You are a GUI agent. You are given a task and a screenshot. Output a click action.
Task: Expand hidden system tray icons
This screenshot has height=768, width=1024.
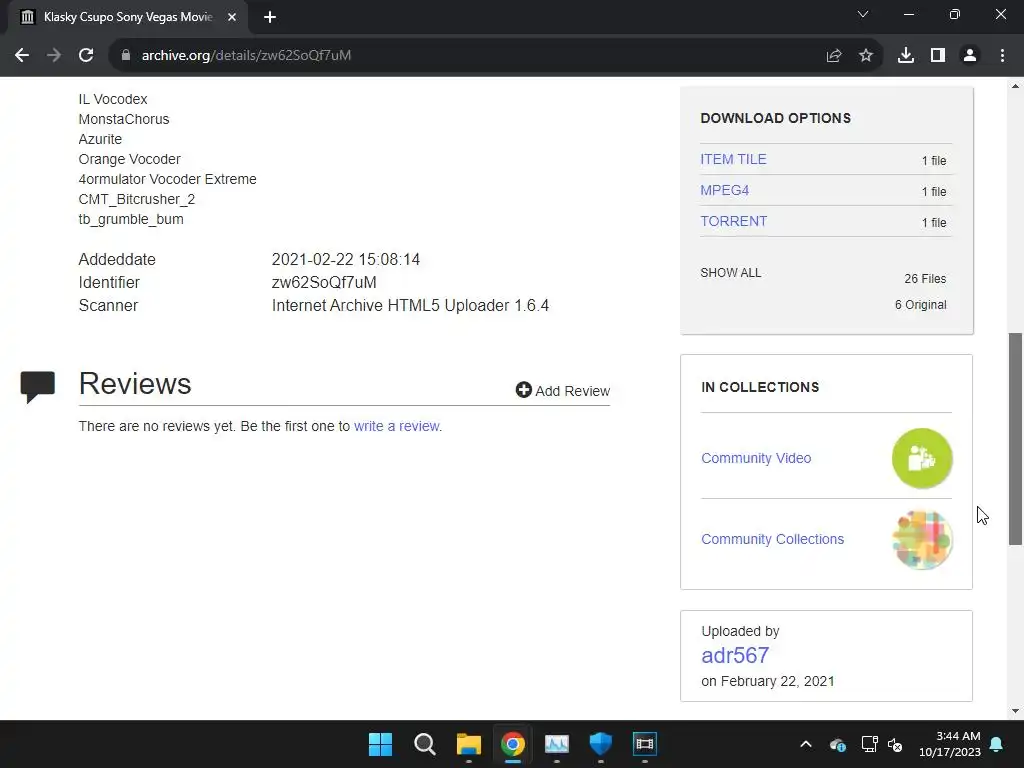806,744
